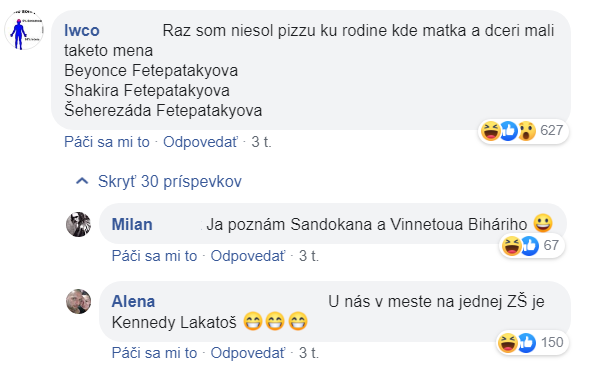Collapse replies with Skryť 30 príspevkov

point(169,181)
